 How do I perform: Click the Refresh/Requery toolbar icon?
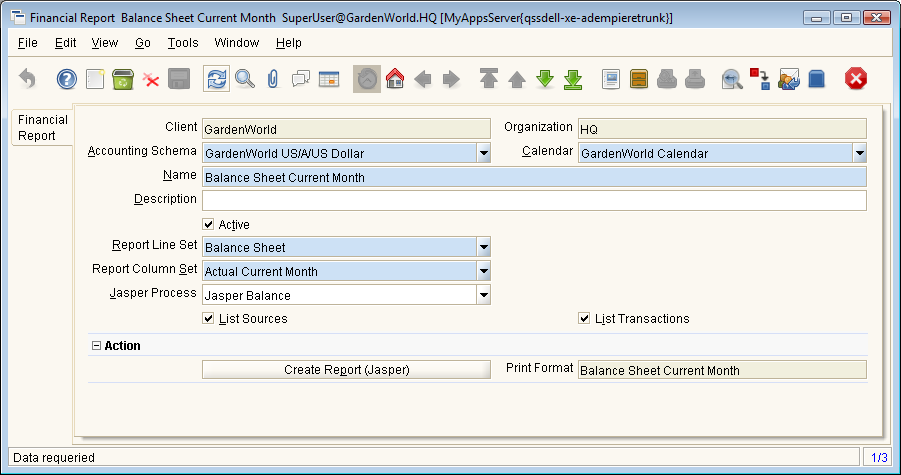tap(216, 79)
